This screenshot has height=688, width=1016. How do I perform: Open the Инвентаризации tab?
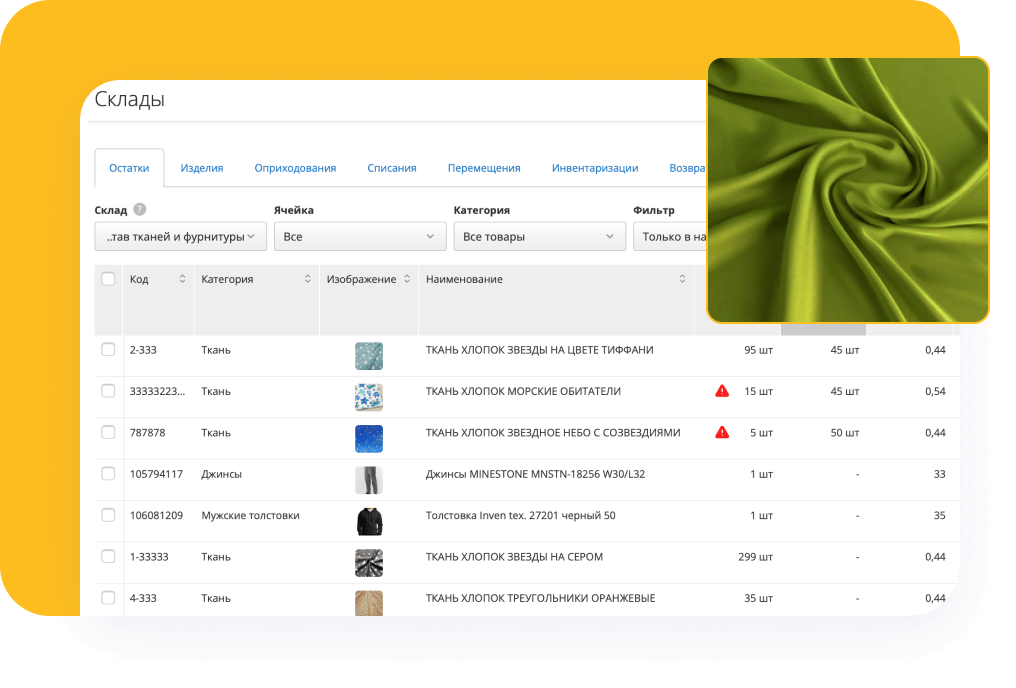pyautogui.click(x=595, y=168)
